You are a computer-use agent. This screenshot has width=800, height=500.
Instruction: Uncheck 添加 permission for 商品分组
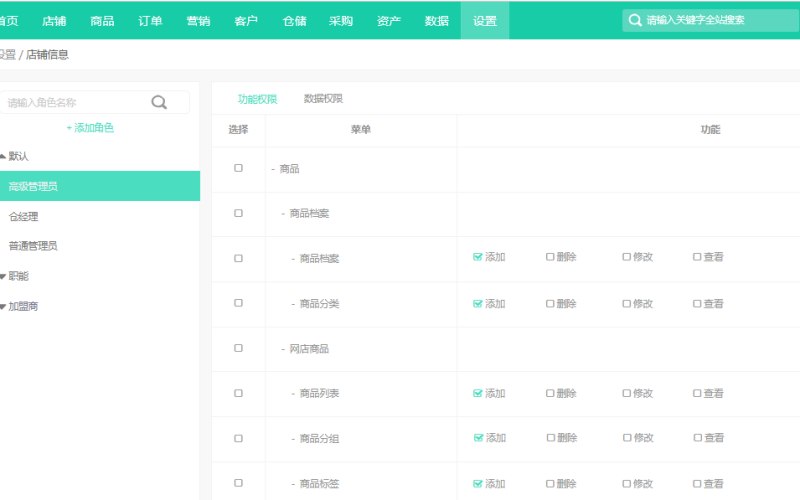(x=478, y=438)
